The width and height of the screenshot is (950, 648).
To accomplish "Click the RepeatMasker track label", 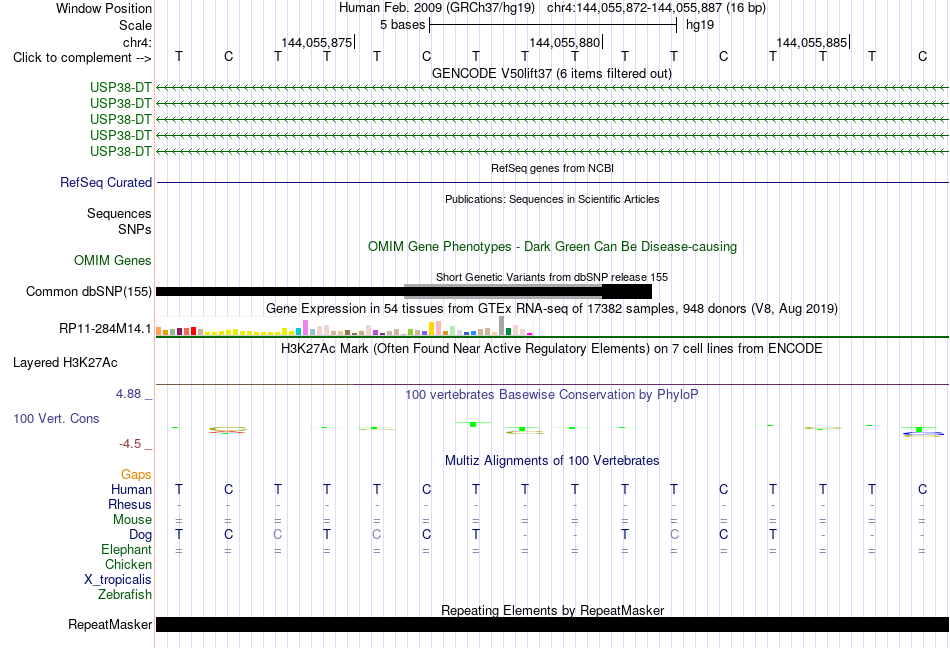I will point(110,624).
